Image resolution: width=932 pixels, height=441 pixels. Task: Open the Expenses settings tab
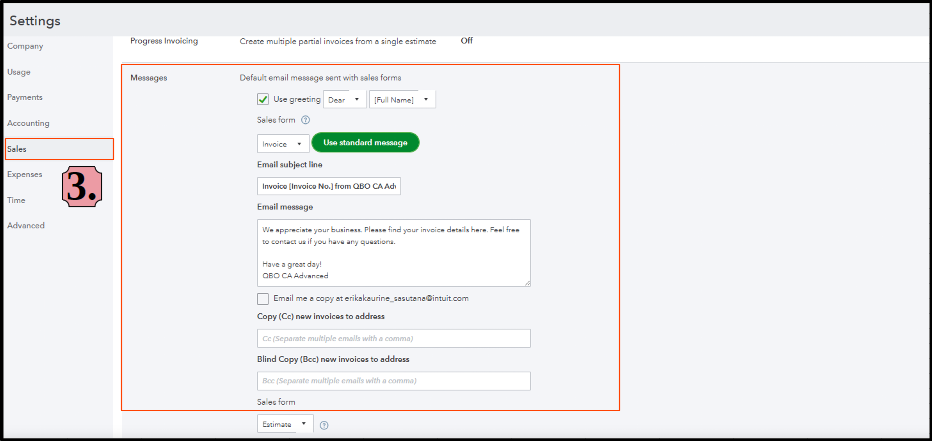[x=25, y=175]
